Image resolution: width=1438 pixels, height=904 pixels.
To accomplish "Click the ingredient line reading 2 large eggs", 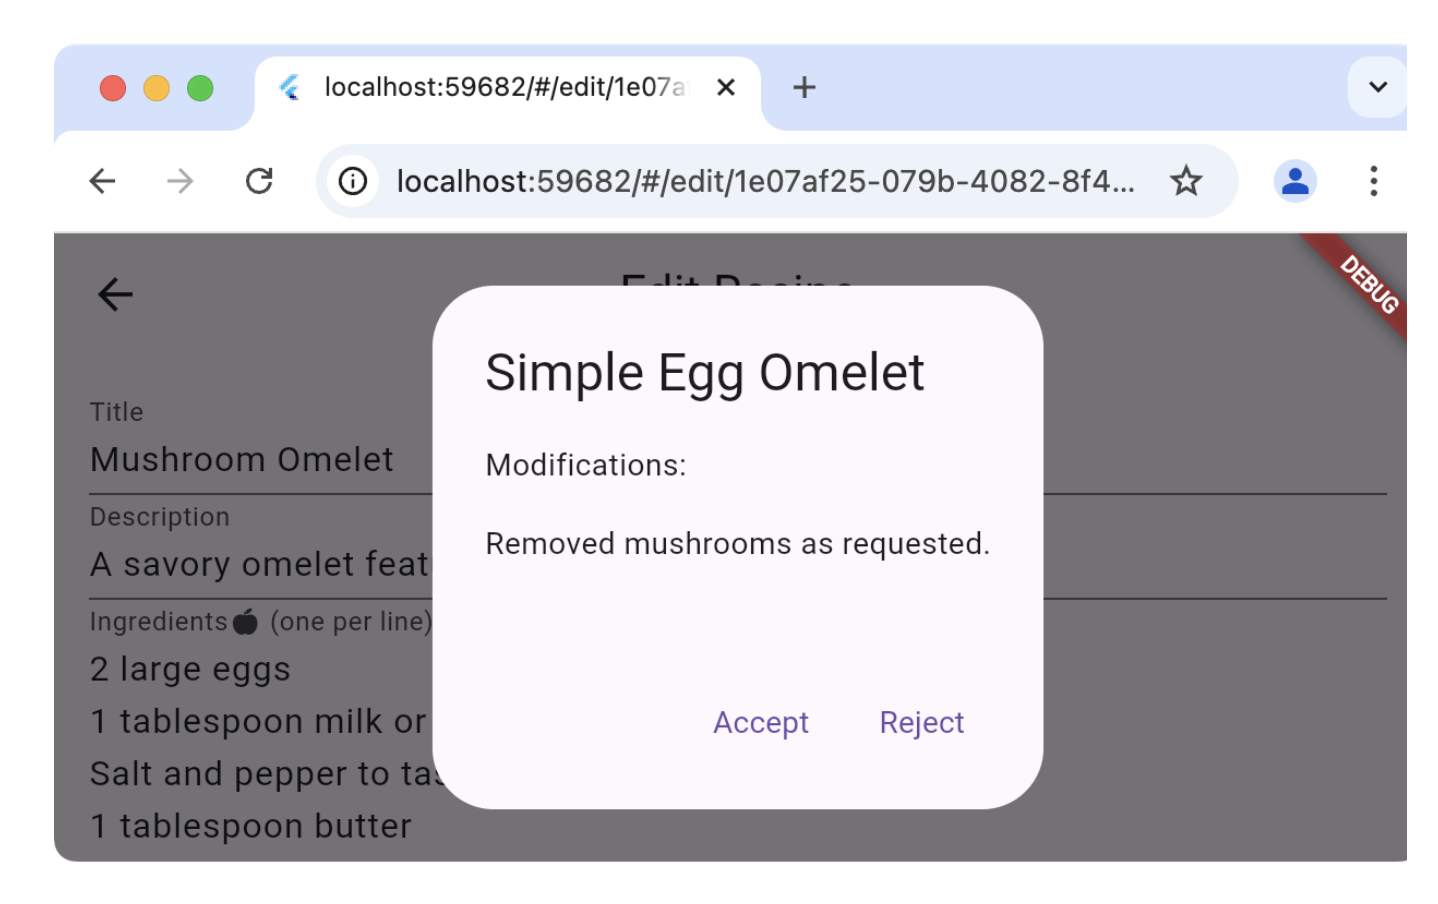I will point(190,668).
